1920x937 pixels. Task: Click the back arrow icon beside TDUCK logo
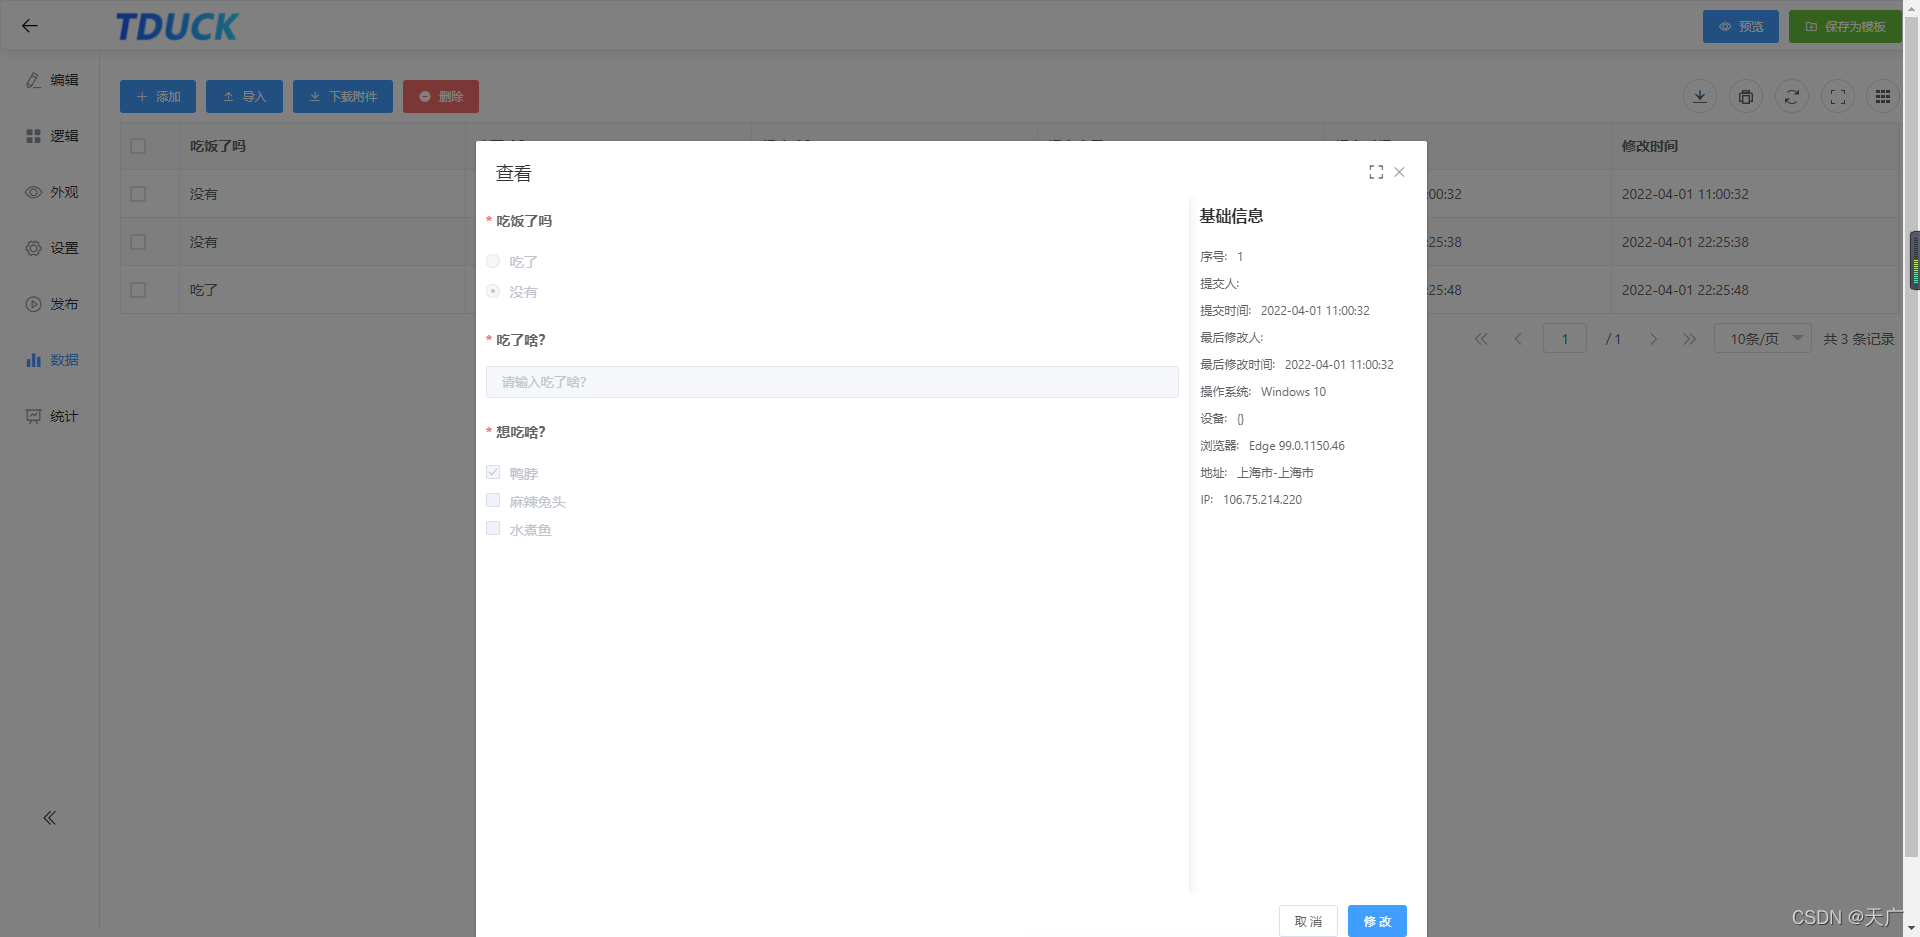point(30,26)
